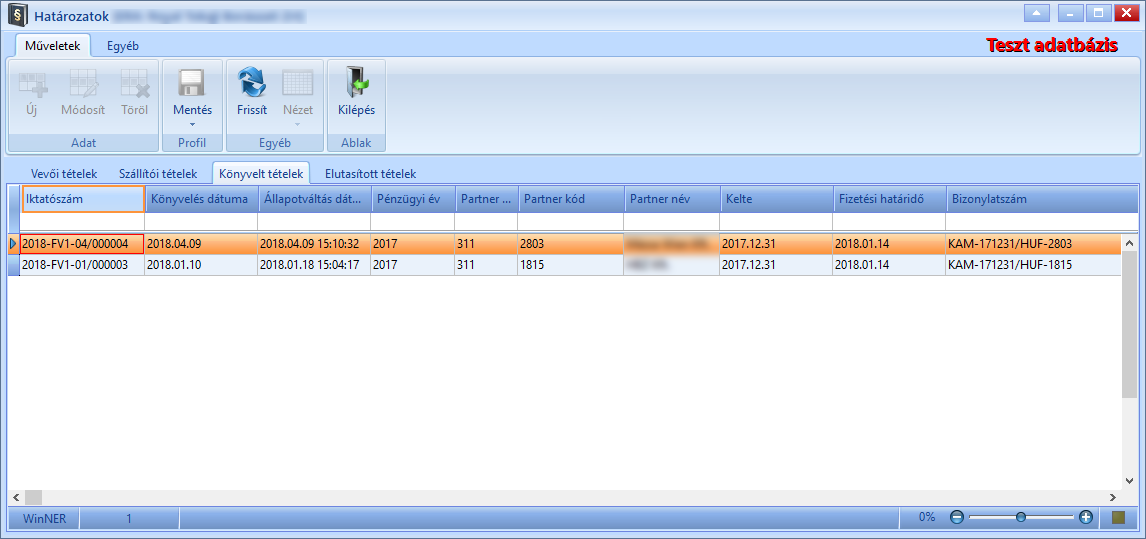
Task: Adjust the zoom slider handle
Action: click(x=1021, y=517)
